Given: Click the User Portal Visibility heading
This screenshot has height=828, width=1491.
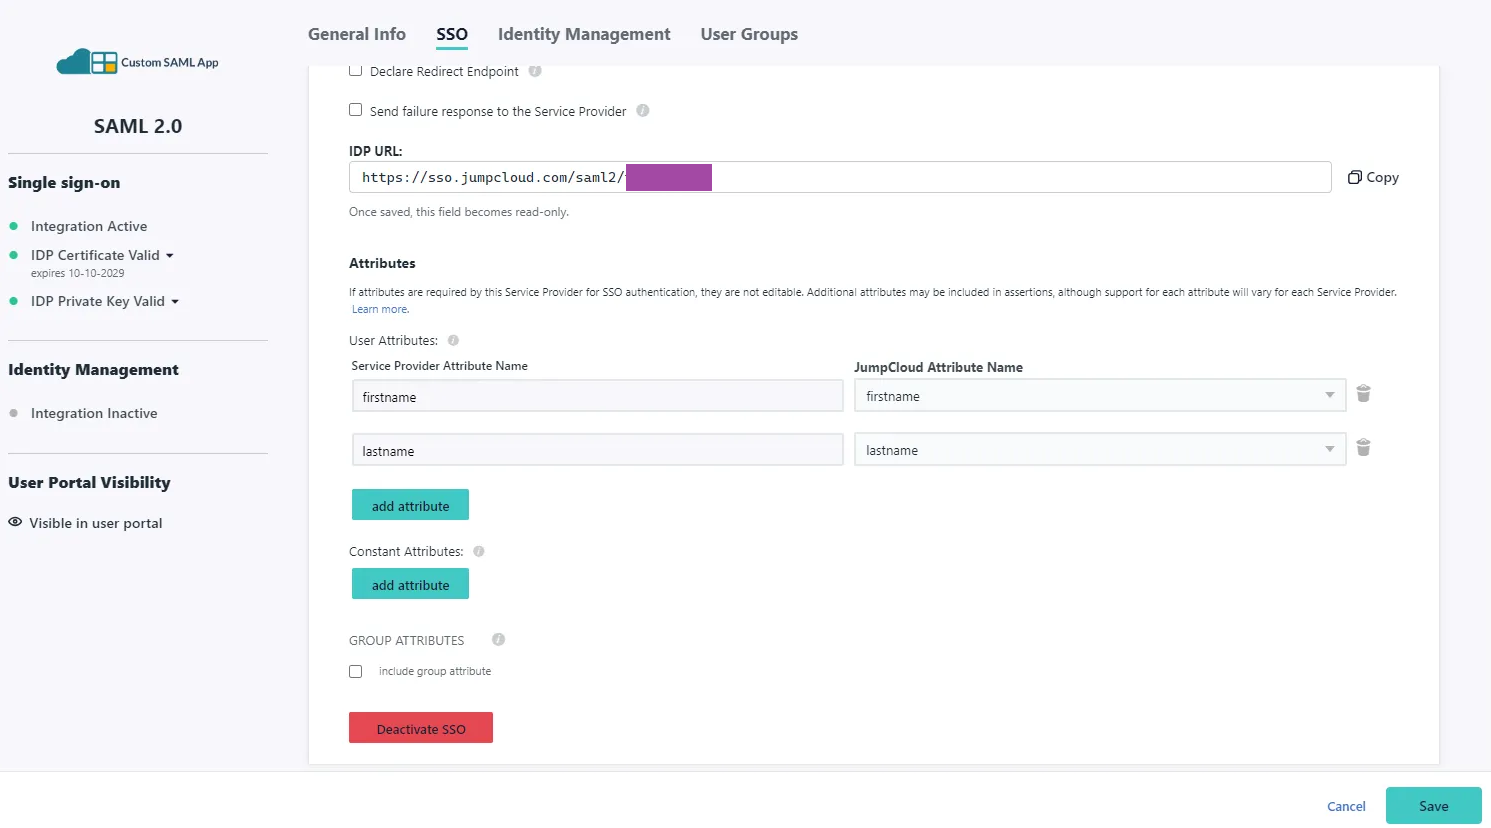Looking at the screenshot, I should (89, 482).
